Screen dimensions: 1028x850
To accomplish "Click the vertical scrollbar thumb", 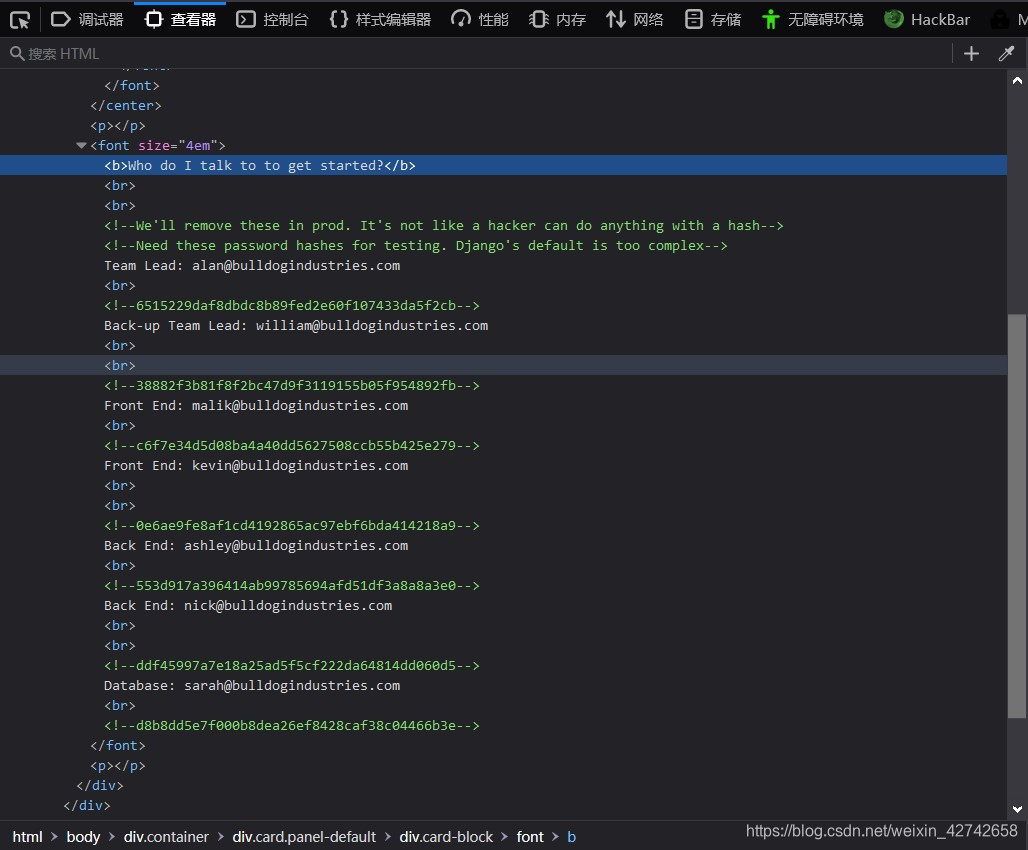I will coord(1017,516).
